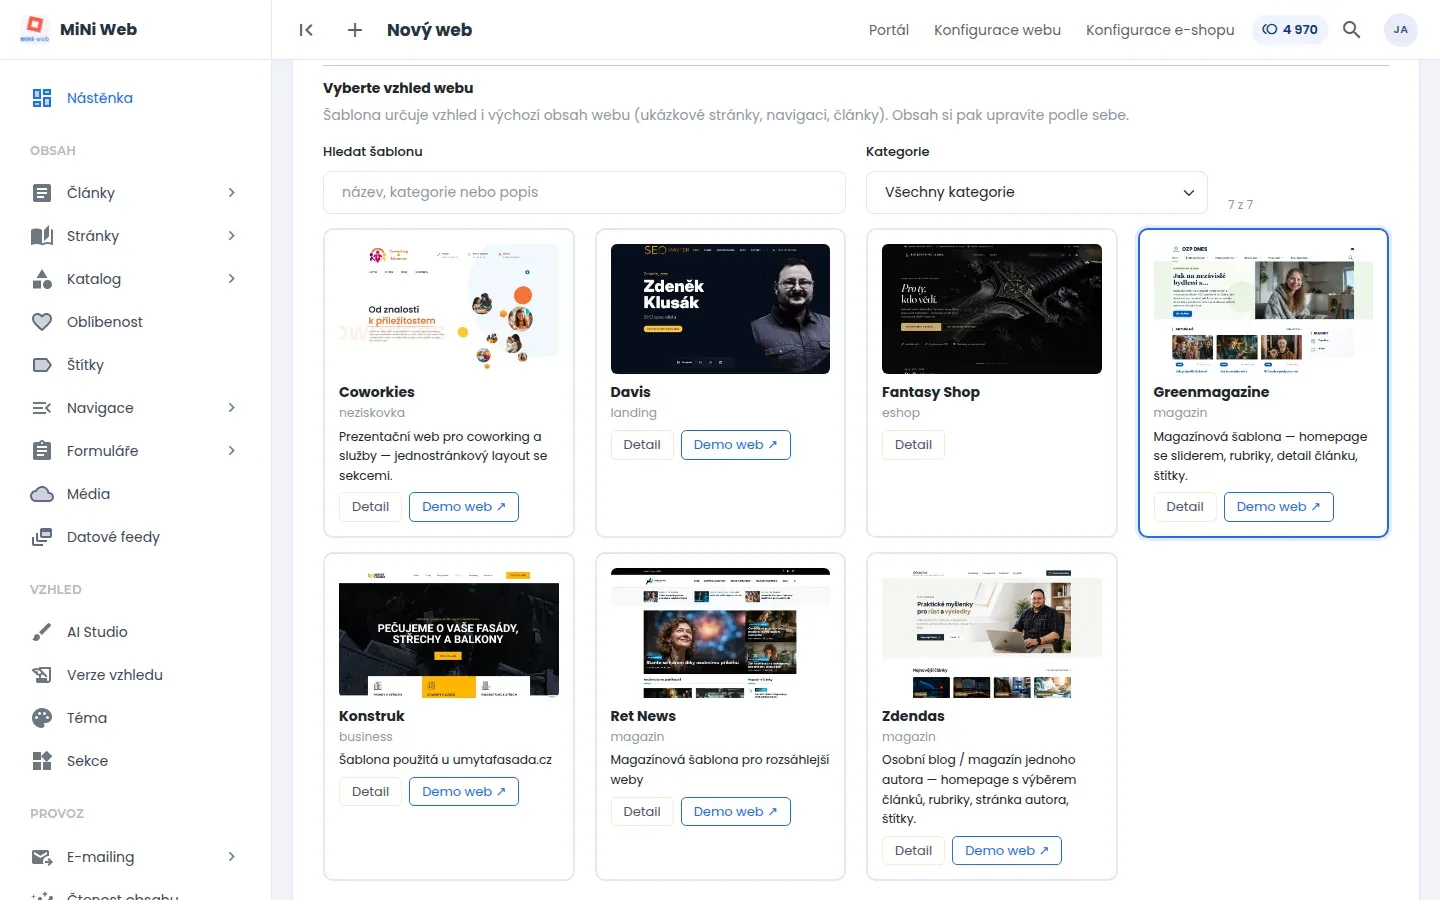Click the Stránky book icon
This screenshot has height=900, width=1440.
click(x=42, y=236)
